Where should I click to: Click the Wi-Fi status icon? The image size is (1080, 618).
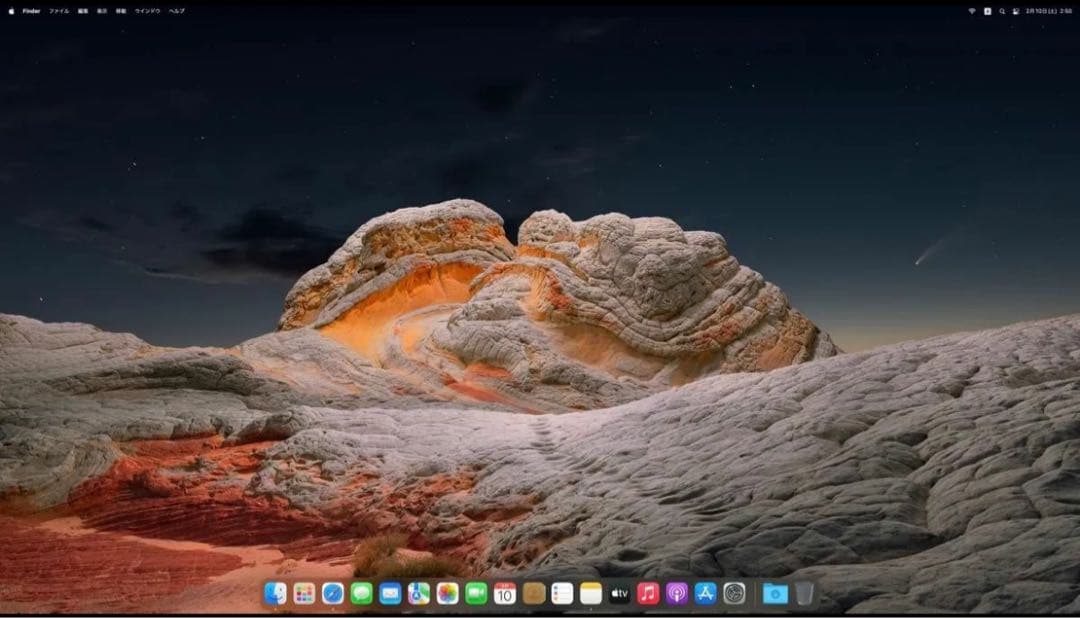(972, 10)
